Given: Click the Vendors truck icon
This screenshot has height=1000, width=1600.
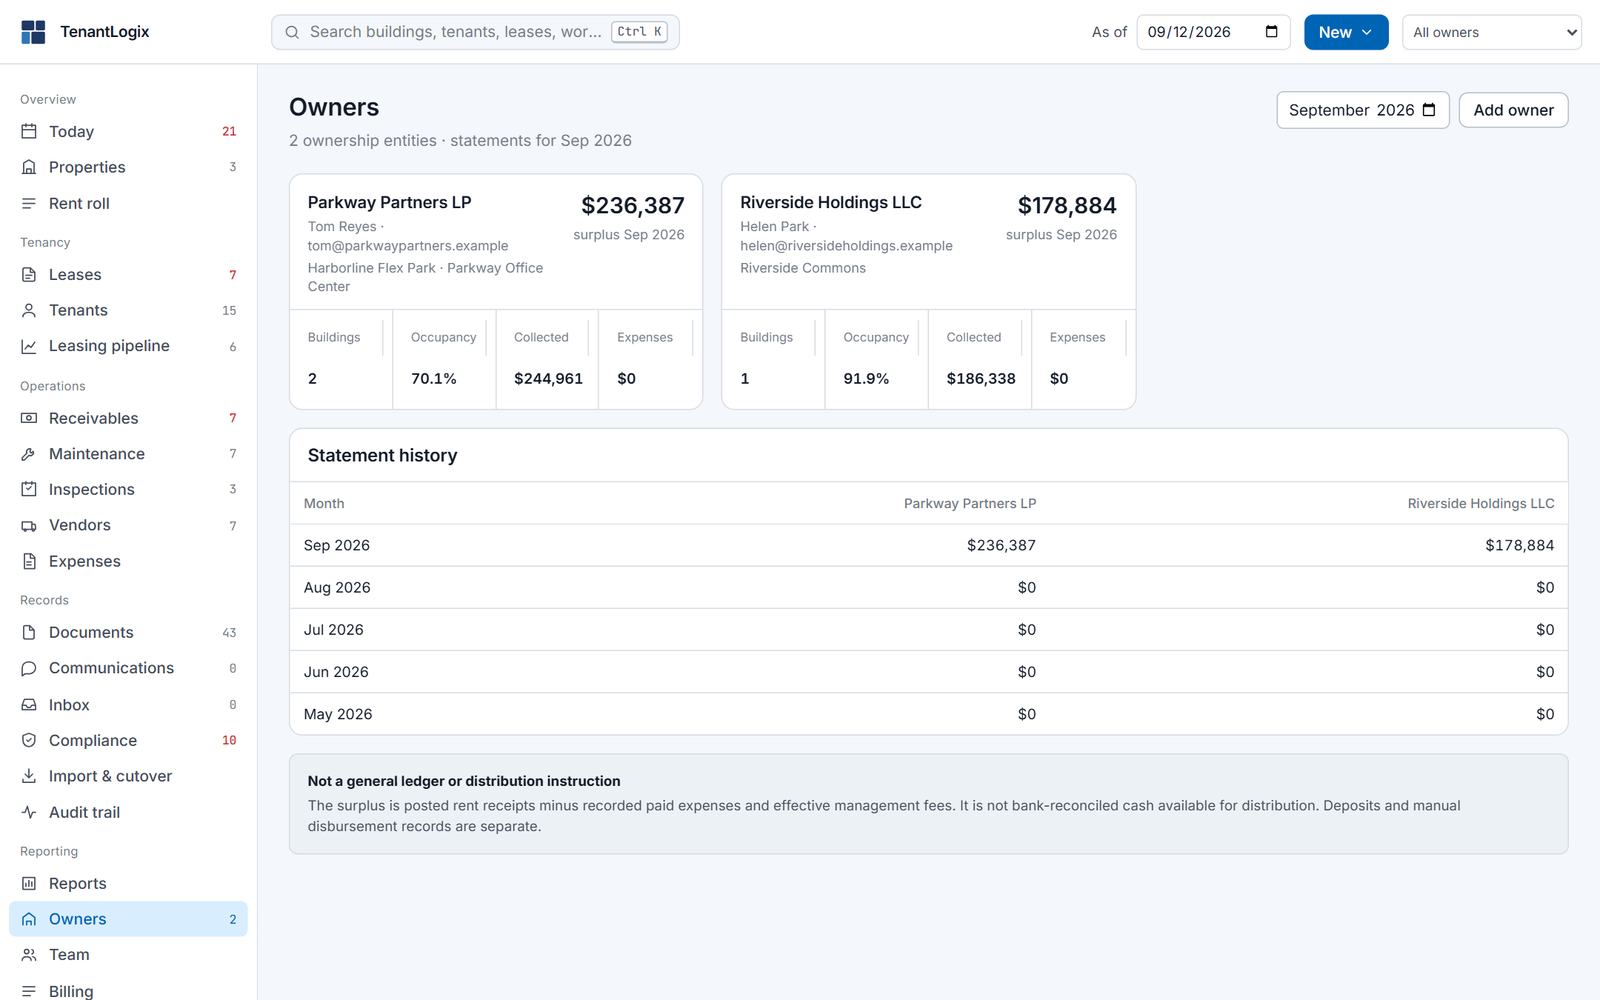Looking at the screenshot, I should 29,525.
